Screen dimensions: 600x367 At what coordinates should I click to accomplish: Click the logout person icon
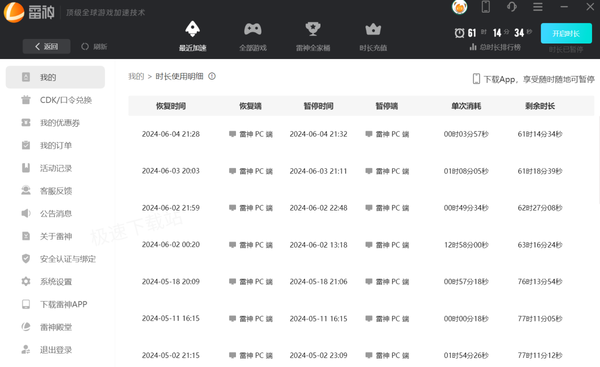point(26,349)
